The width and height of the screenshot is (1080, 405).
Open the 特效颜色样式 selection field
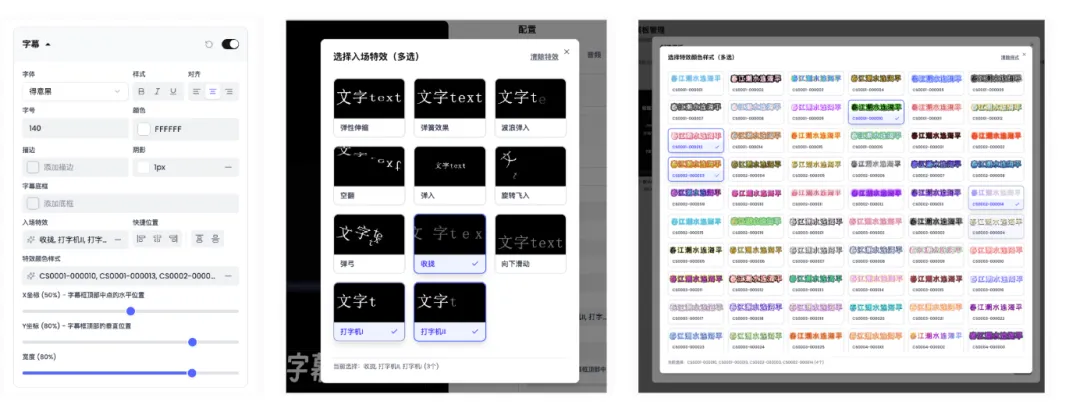pyautogui.click(x=130, y=276)
